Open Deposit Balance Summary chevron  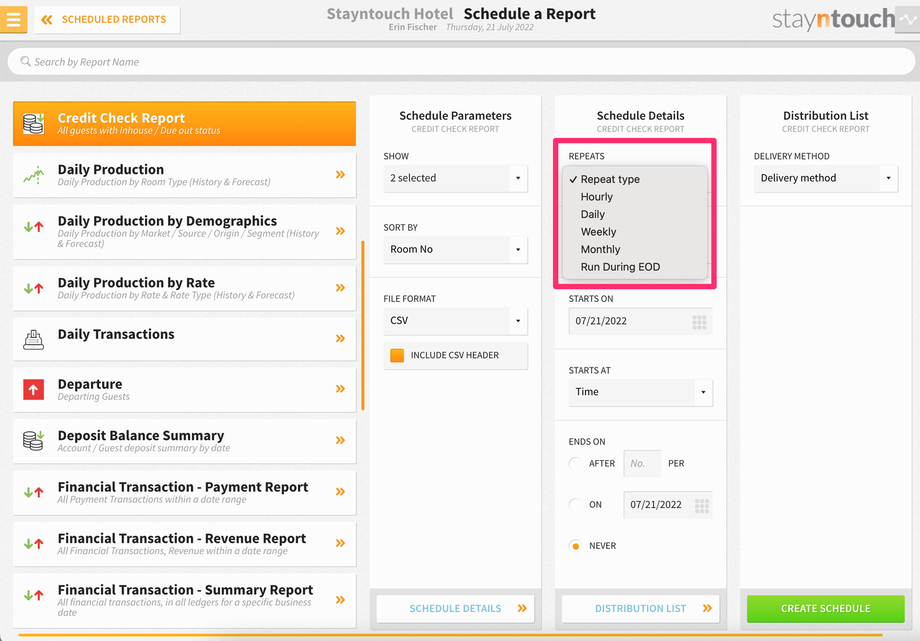pos(340,440)
